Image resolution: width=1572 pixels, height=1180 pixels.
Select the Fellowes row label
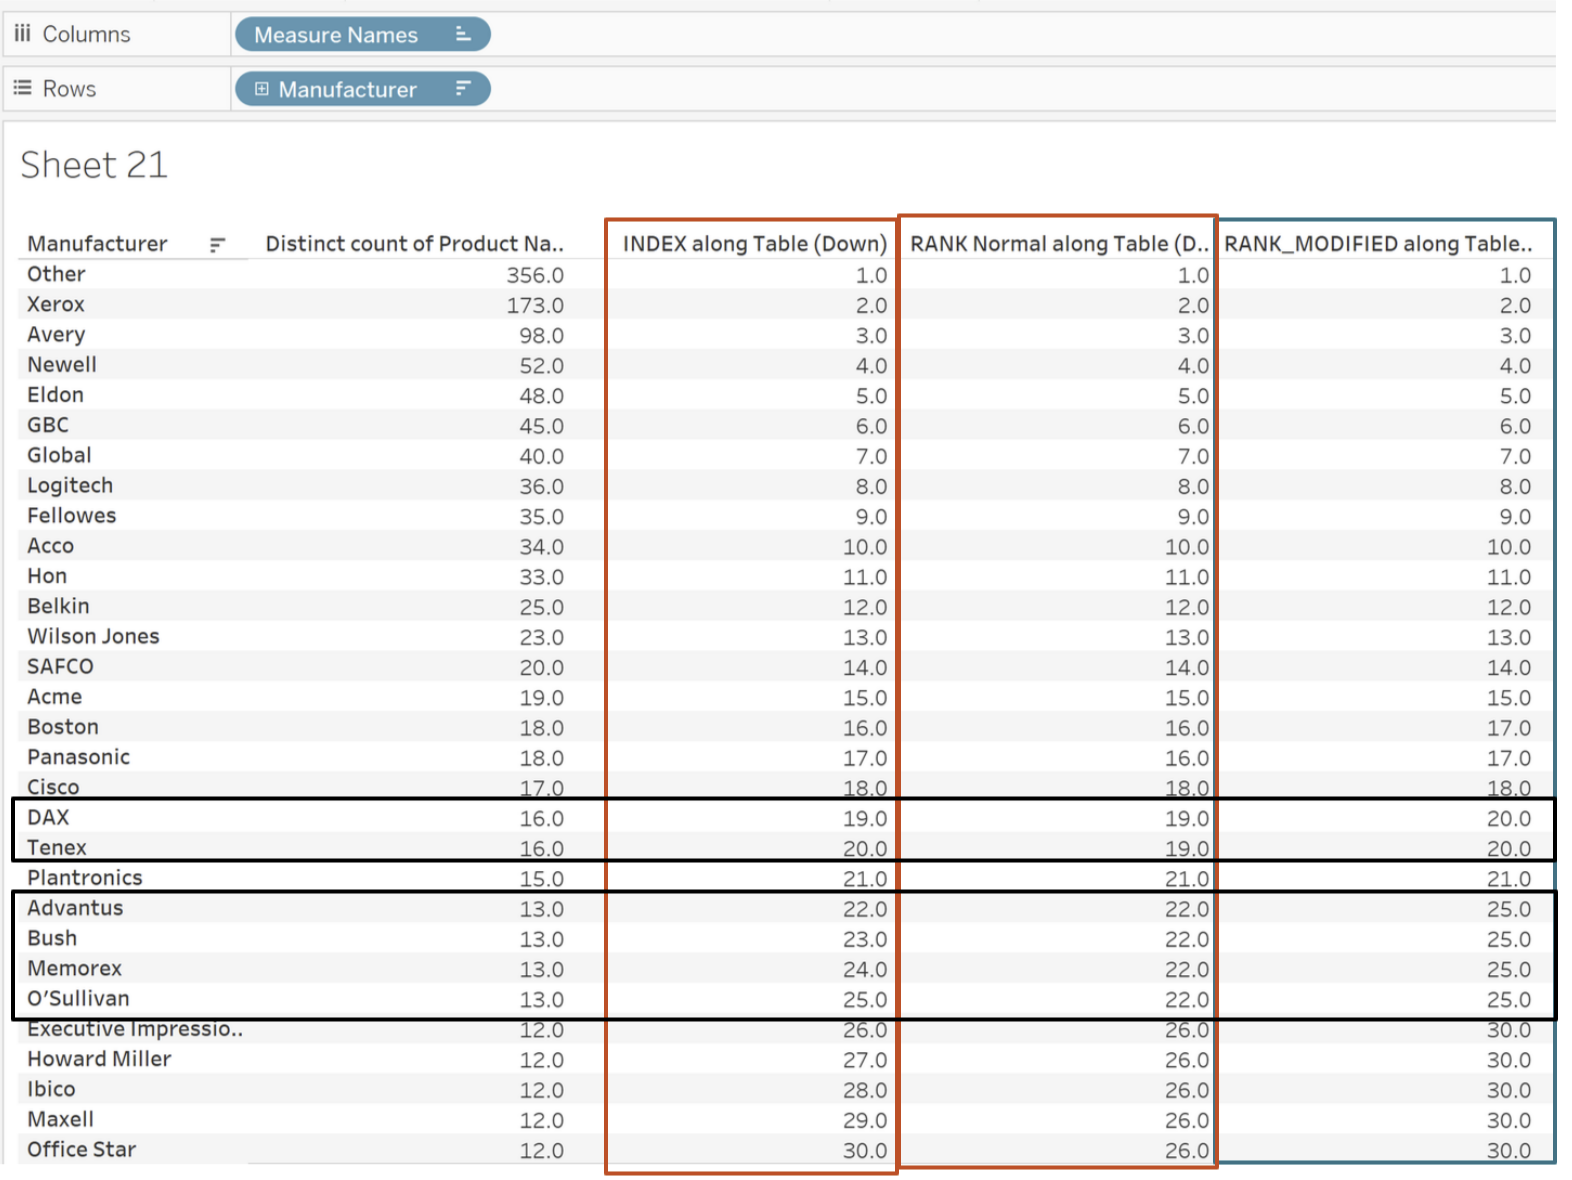pyautogui.click(x=71, y=516)
